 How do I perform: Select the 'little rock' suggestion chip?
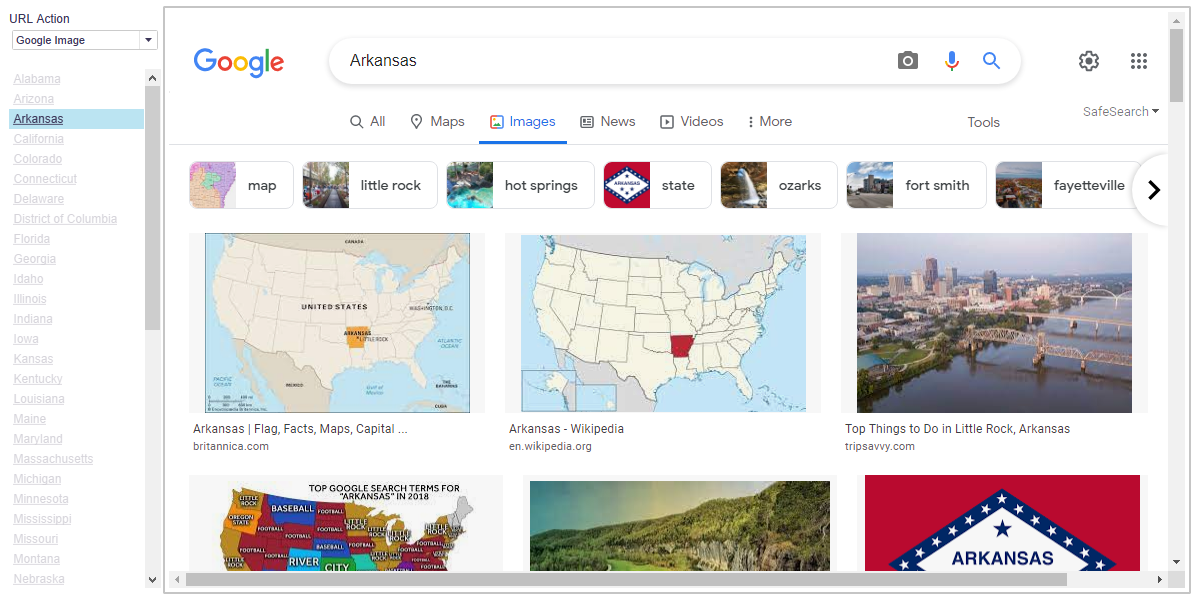point(370,185)
